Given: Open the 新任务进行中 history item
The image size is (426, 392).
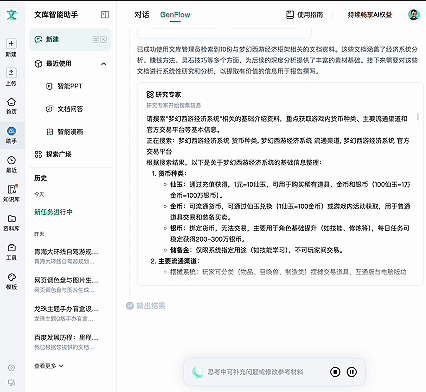Looking at the screenshot, I should coord(53,212).
